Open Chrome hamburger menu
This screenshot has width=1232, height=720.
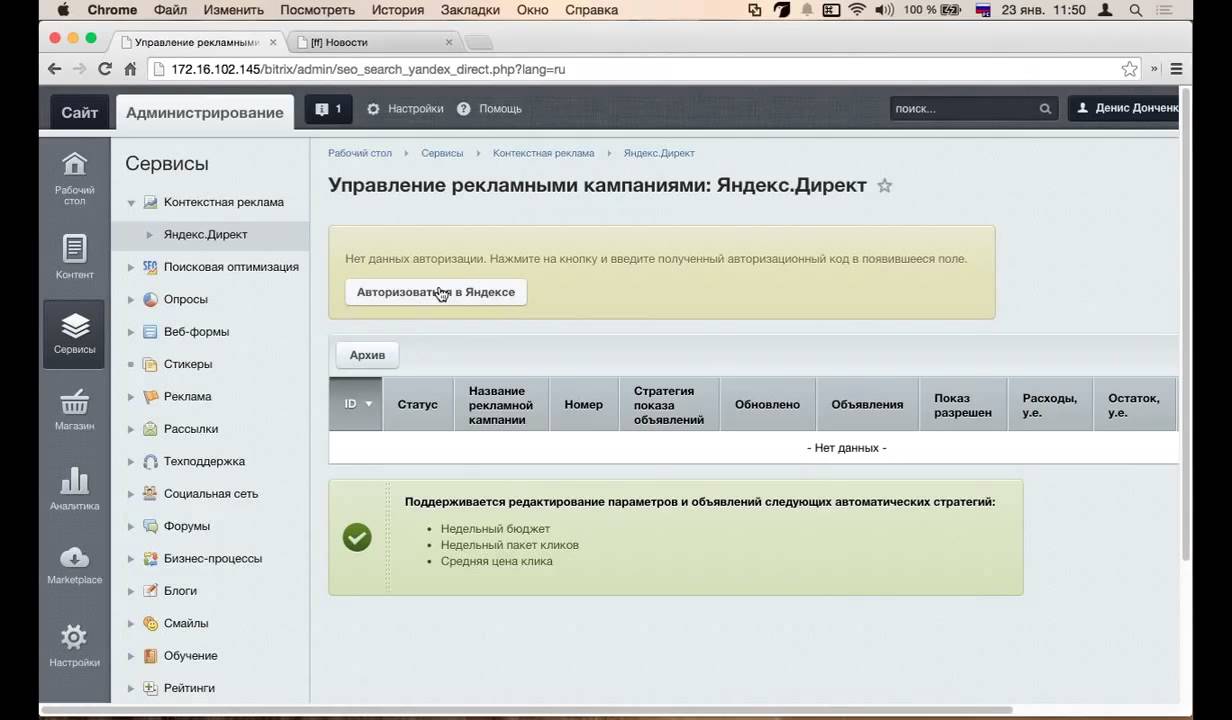pyautogui.click(x=1176, y=69)
